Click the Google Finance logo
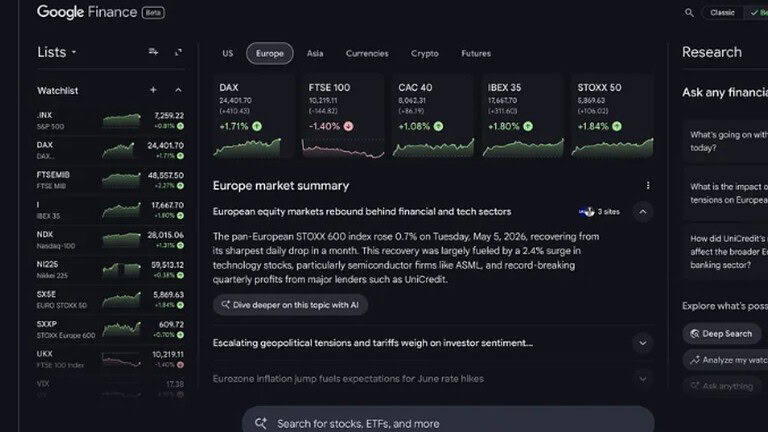 [87, 12]
